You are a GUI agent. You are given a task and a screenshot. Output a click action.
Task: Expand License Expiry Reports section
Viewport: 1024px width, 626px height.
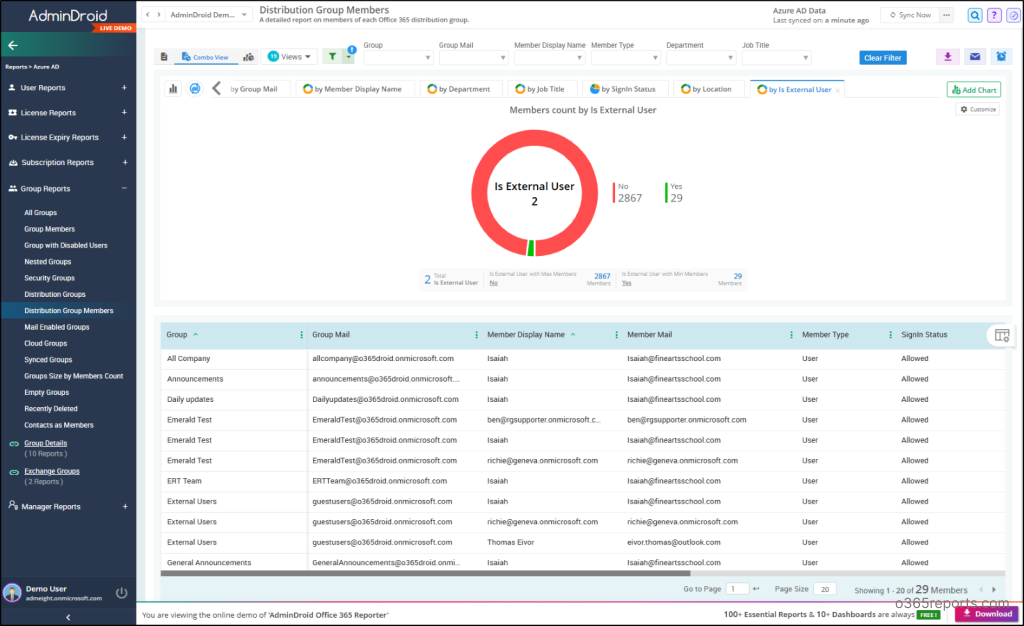[124, 137]
